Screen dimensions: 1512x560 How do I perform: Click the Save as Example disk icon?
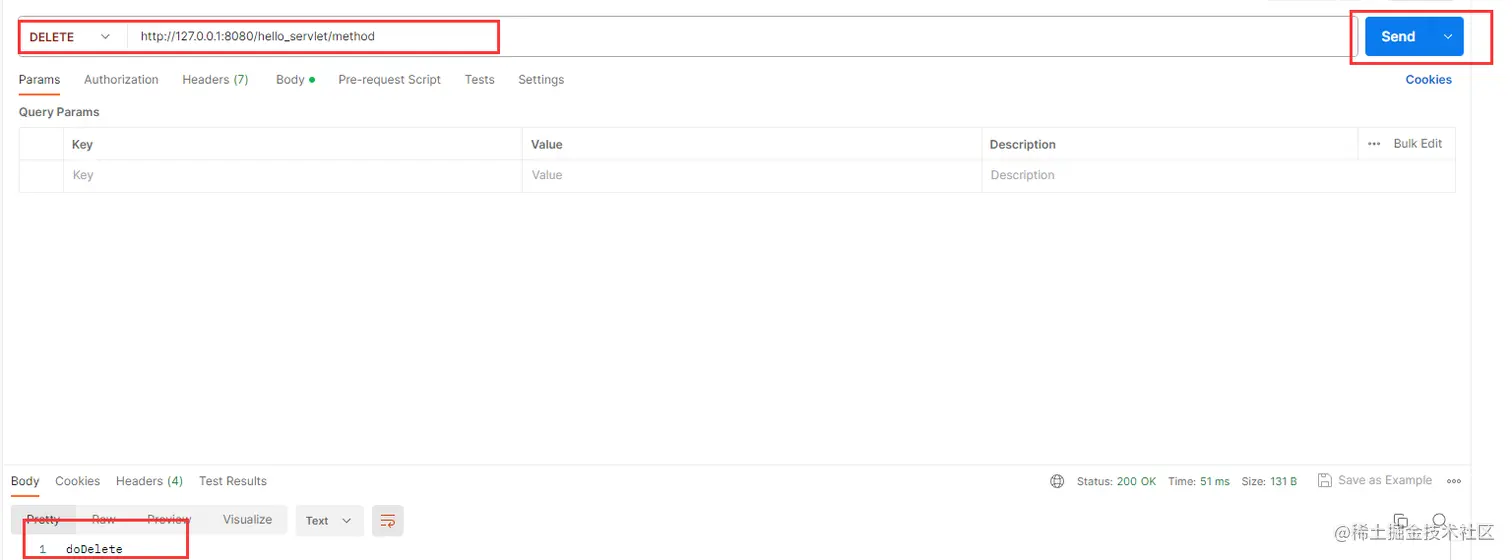point(1324,481)
